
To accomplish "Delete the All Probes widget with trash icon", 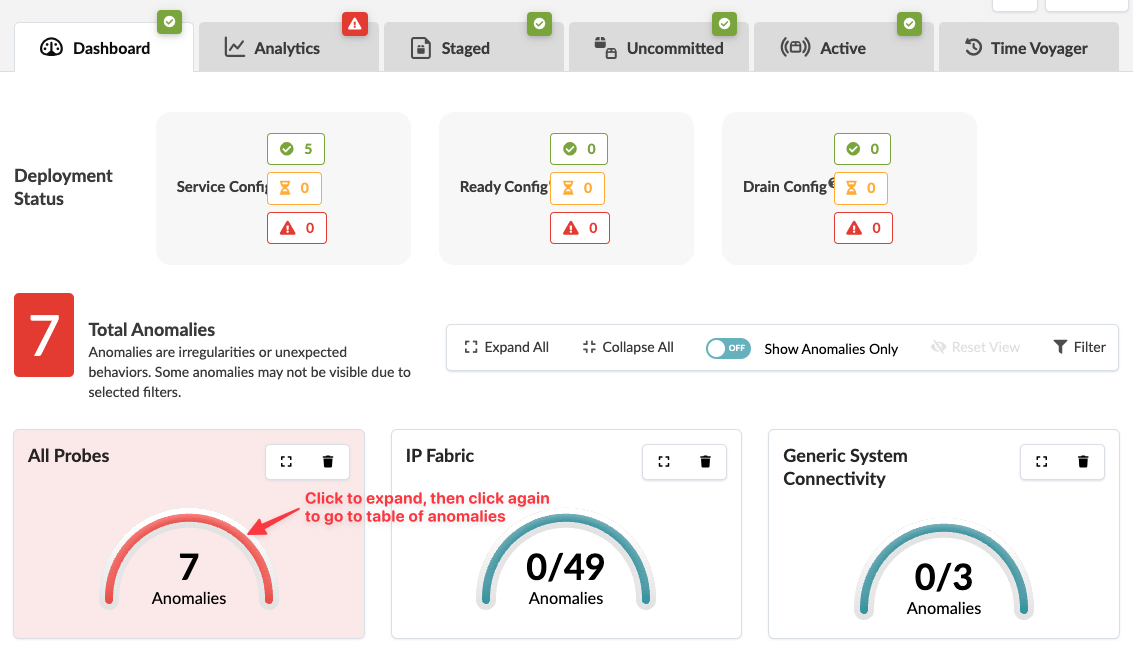I will 328,461.
